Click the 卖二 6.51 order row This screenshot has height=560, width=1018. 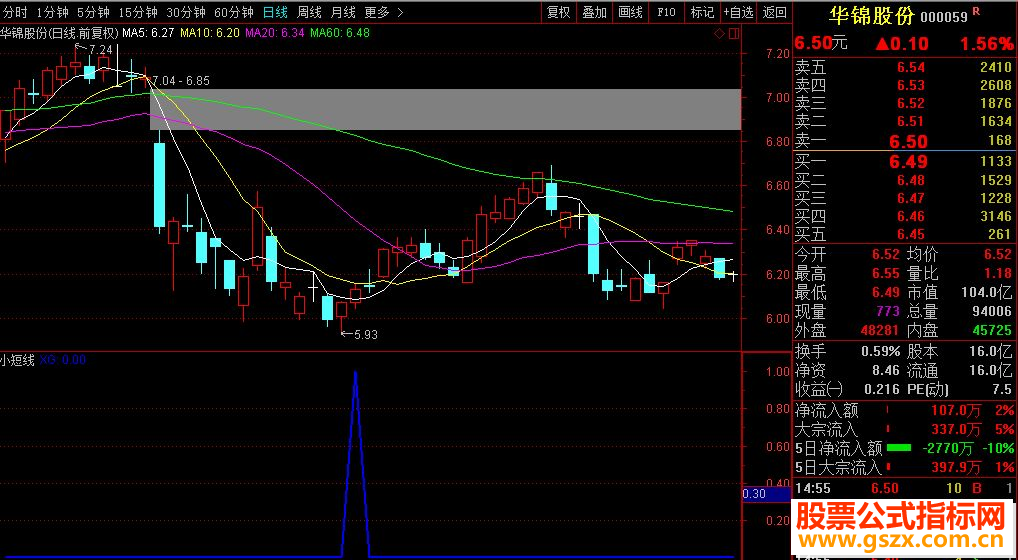point(904,121)
